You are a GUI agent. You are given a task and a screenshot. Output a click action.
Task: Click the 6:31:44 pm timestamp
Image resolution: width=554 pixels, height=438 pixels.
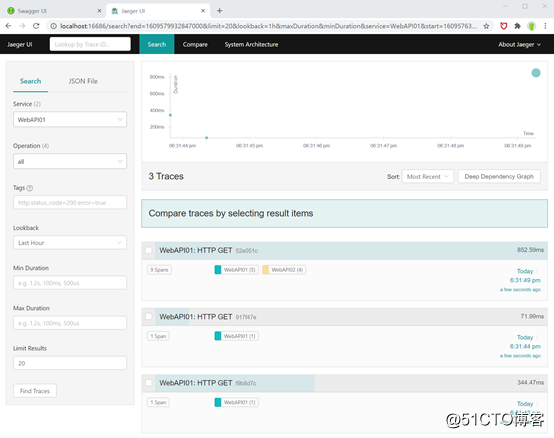[x=525, y=346]
